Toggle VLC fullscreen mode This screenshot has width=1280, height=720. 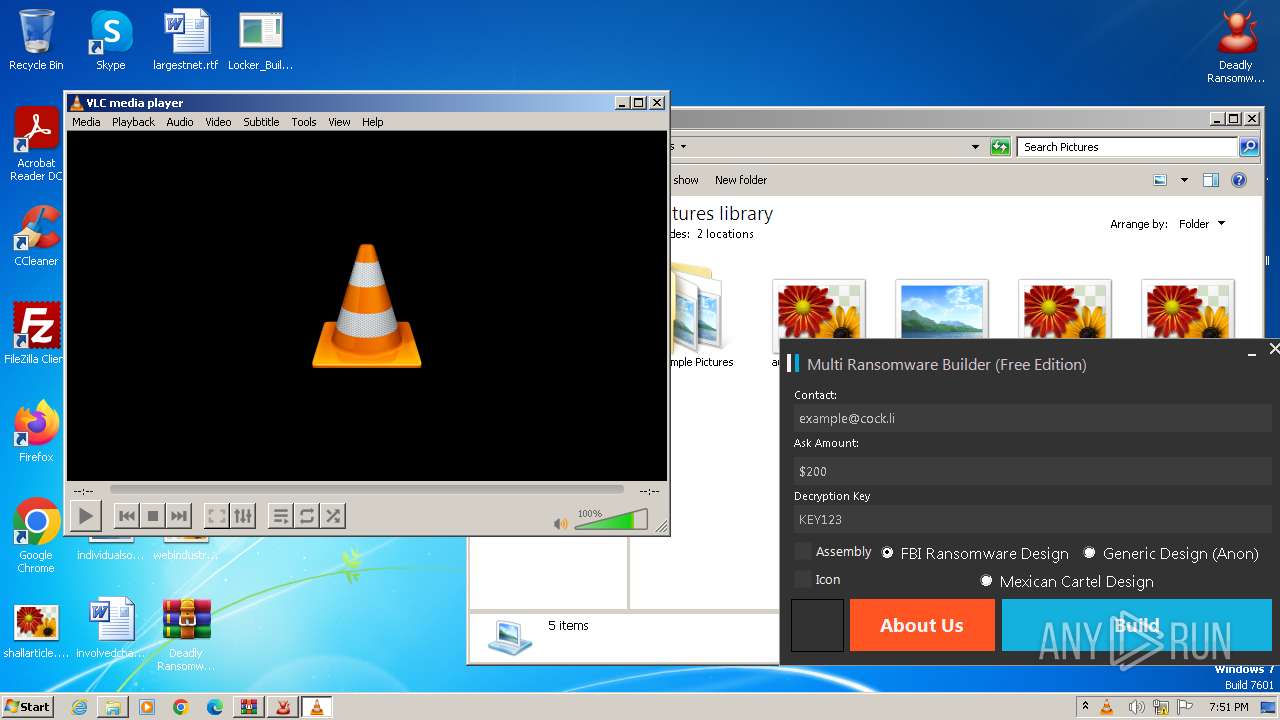tap(217, 516)
